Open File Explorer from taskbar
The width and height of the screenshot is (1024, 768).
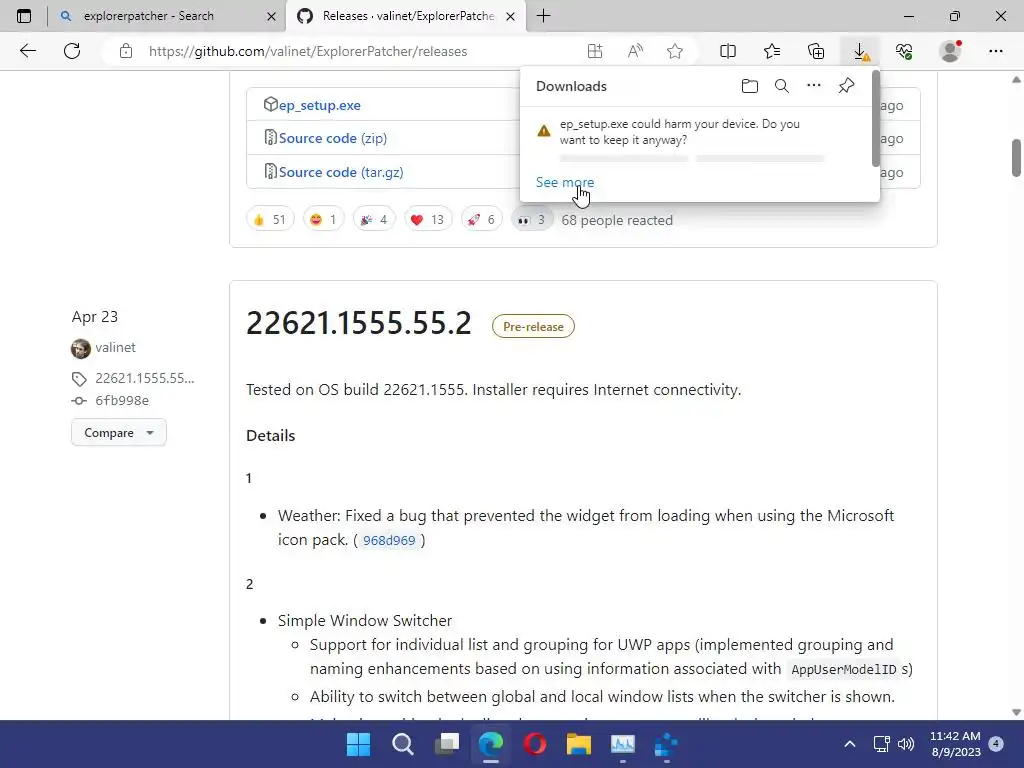point(579,744)
